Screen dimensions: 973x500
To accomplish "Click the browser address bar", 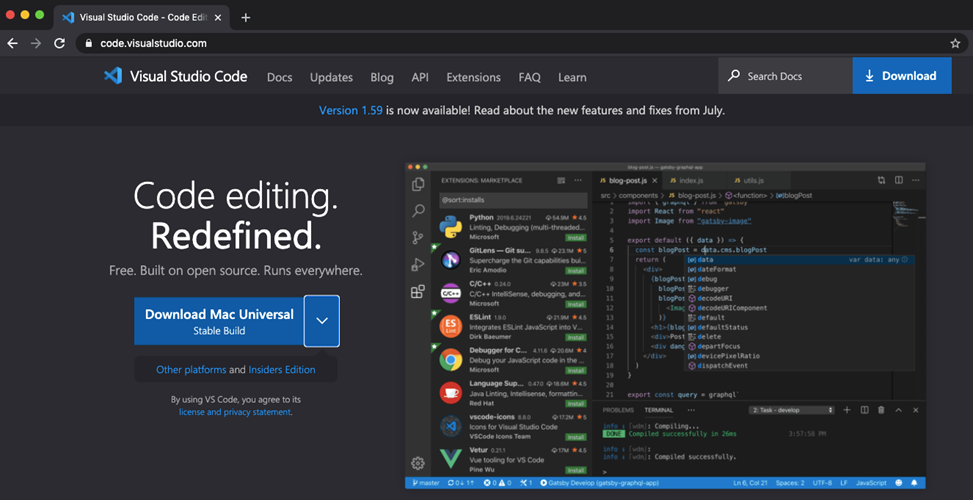I will 521,43.
